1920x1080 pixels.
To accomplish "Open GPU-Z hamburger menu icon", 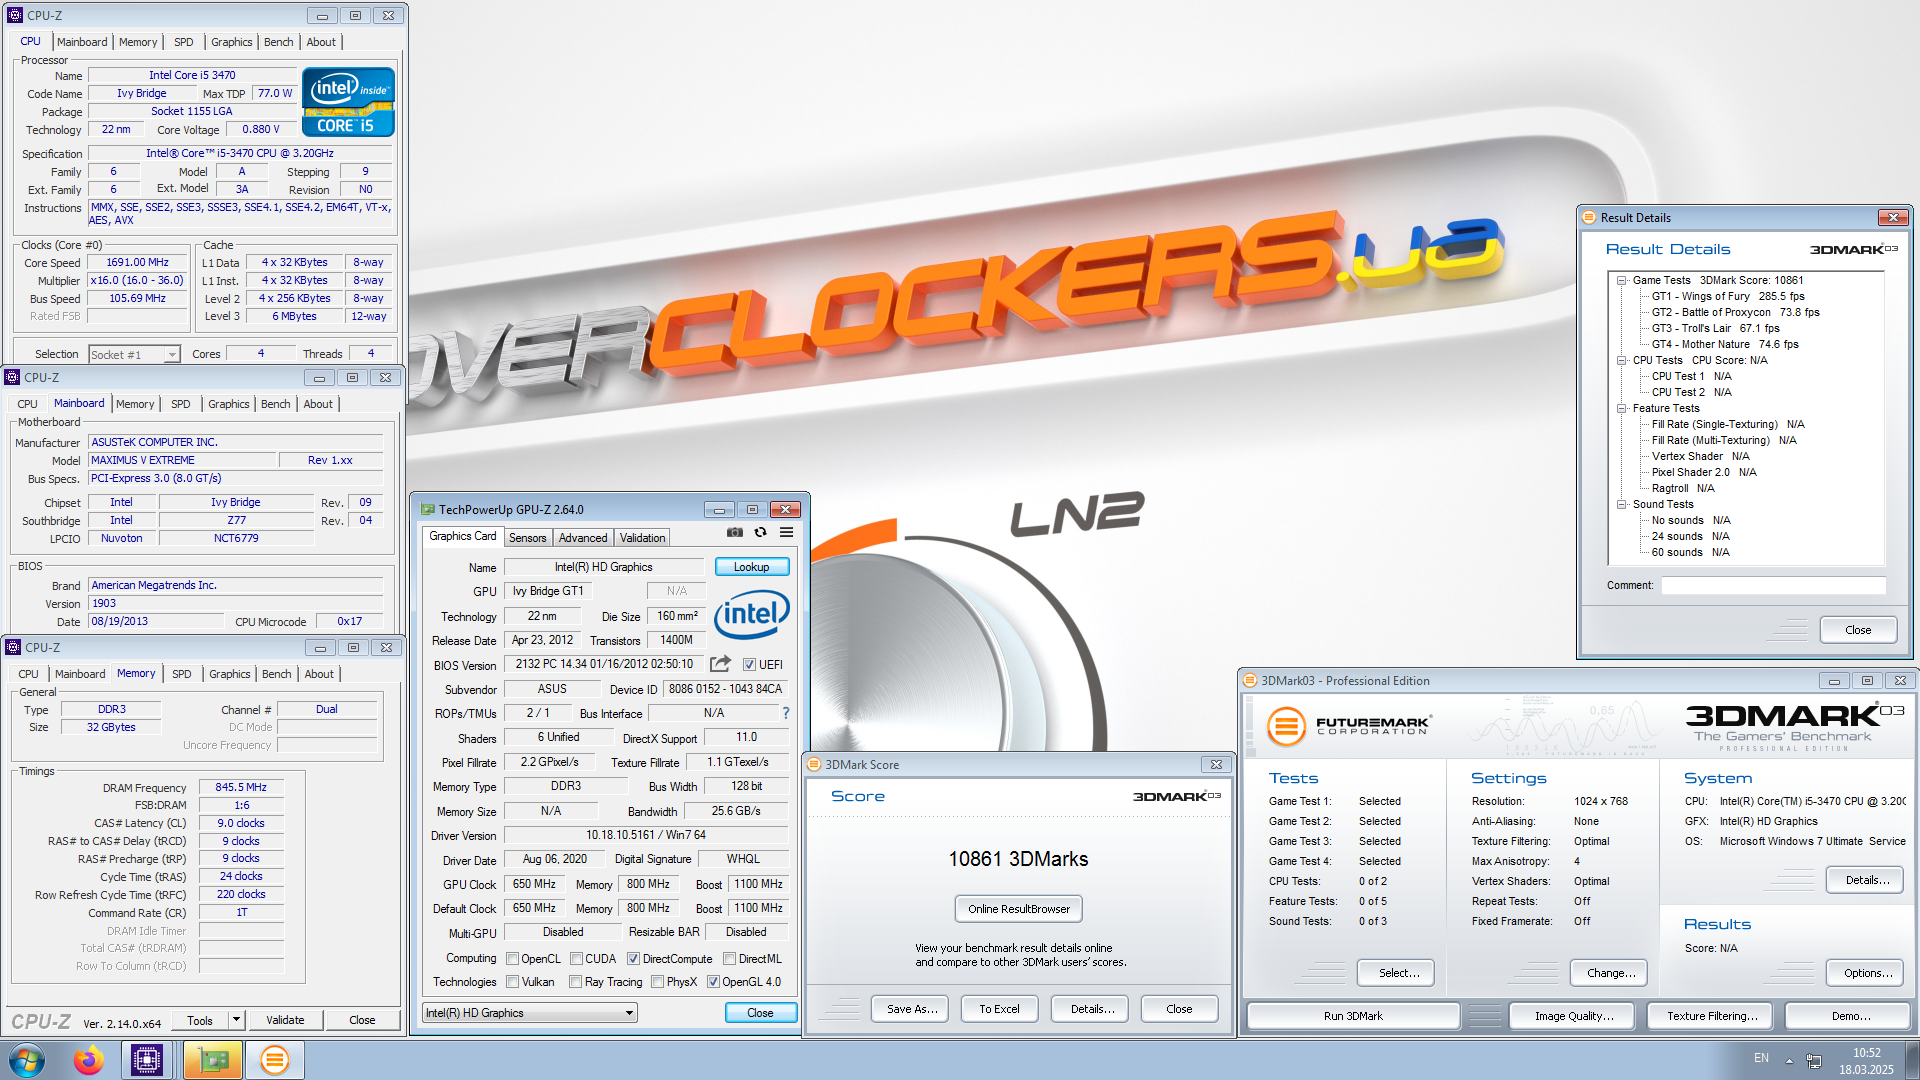I will [x=787, y=533].
